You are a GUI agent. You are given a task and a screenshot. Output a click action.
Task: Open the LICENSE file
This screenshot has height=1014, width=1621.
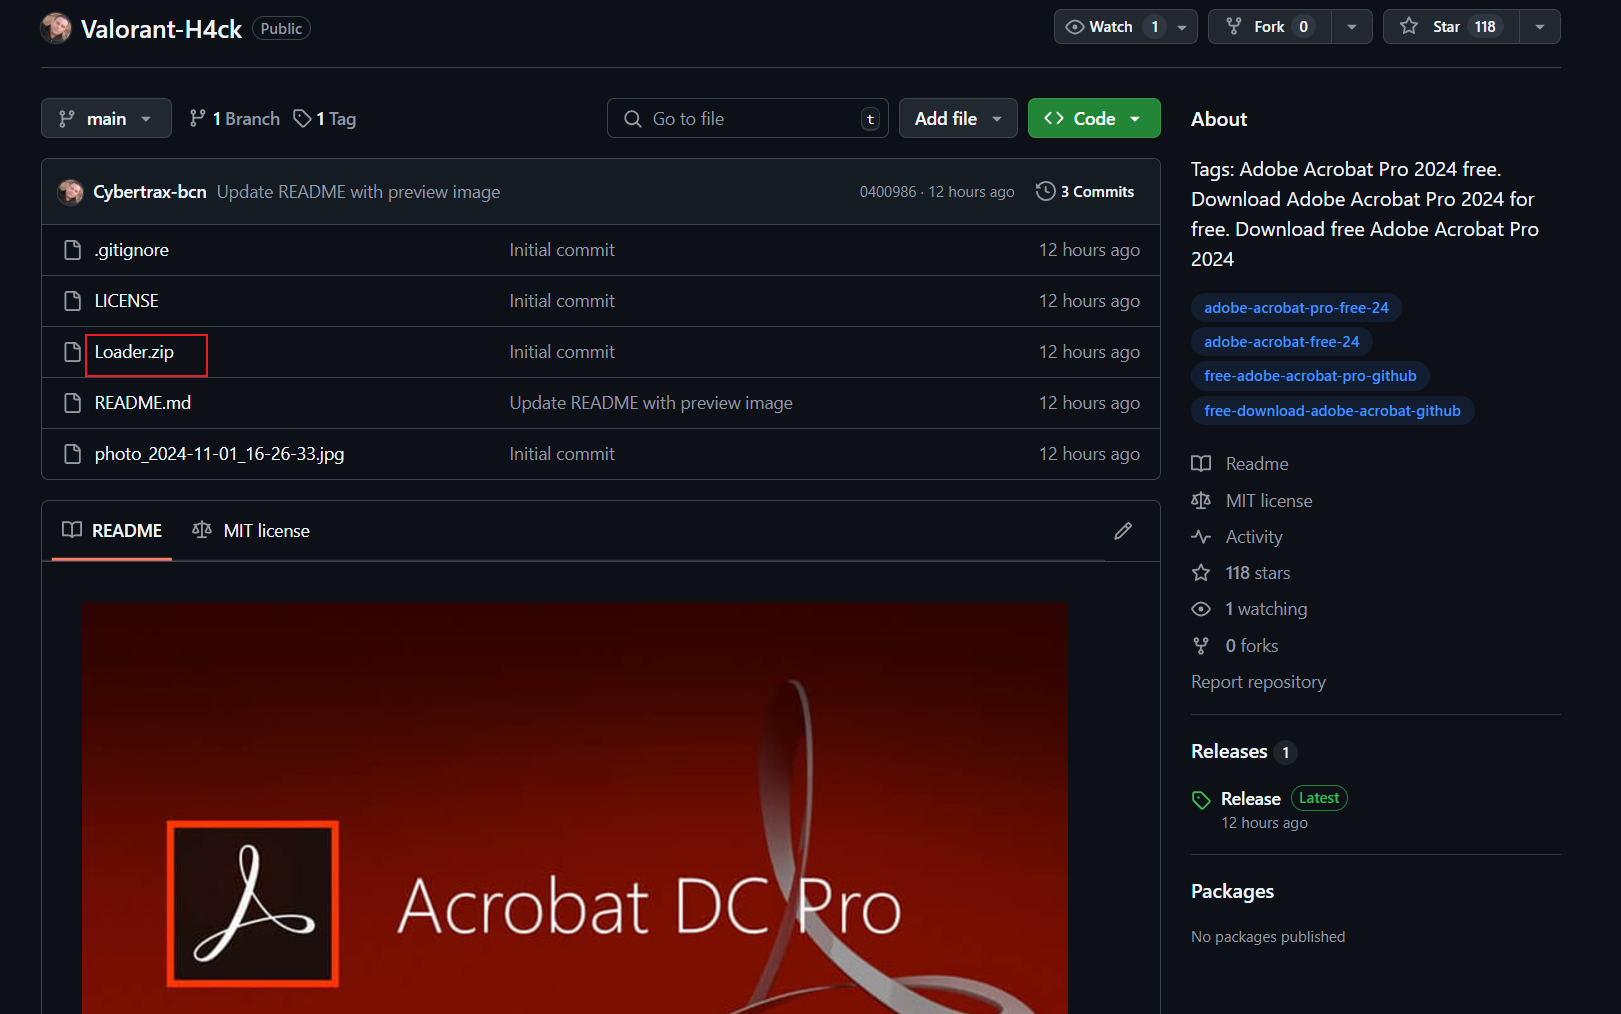click(126, 301)
